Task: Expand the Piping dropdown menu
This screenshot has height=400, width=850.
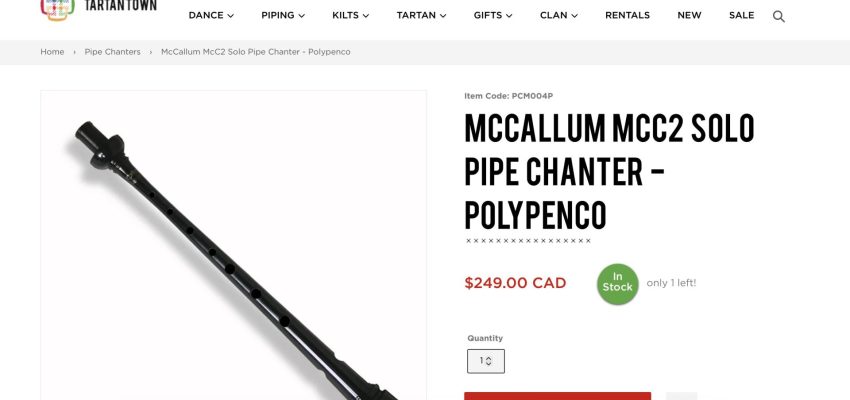Action: click(x=283, y=15)
